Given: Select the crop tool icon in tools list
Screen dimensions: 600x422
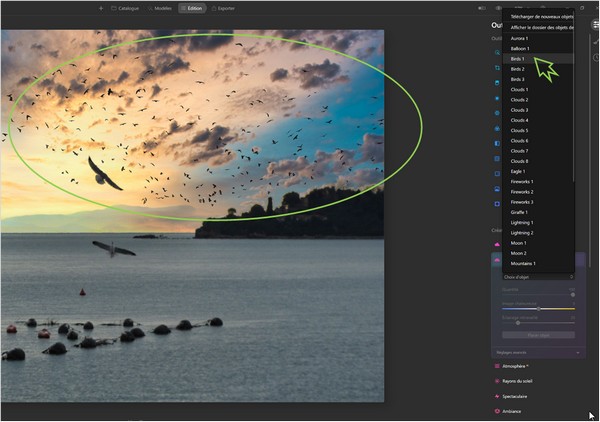Looking at the screenshot, I should (x=497, y=68).
